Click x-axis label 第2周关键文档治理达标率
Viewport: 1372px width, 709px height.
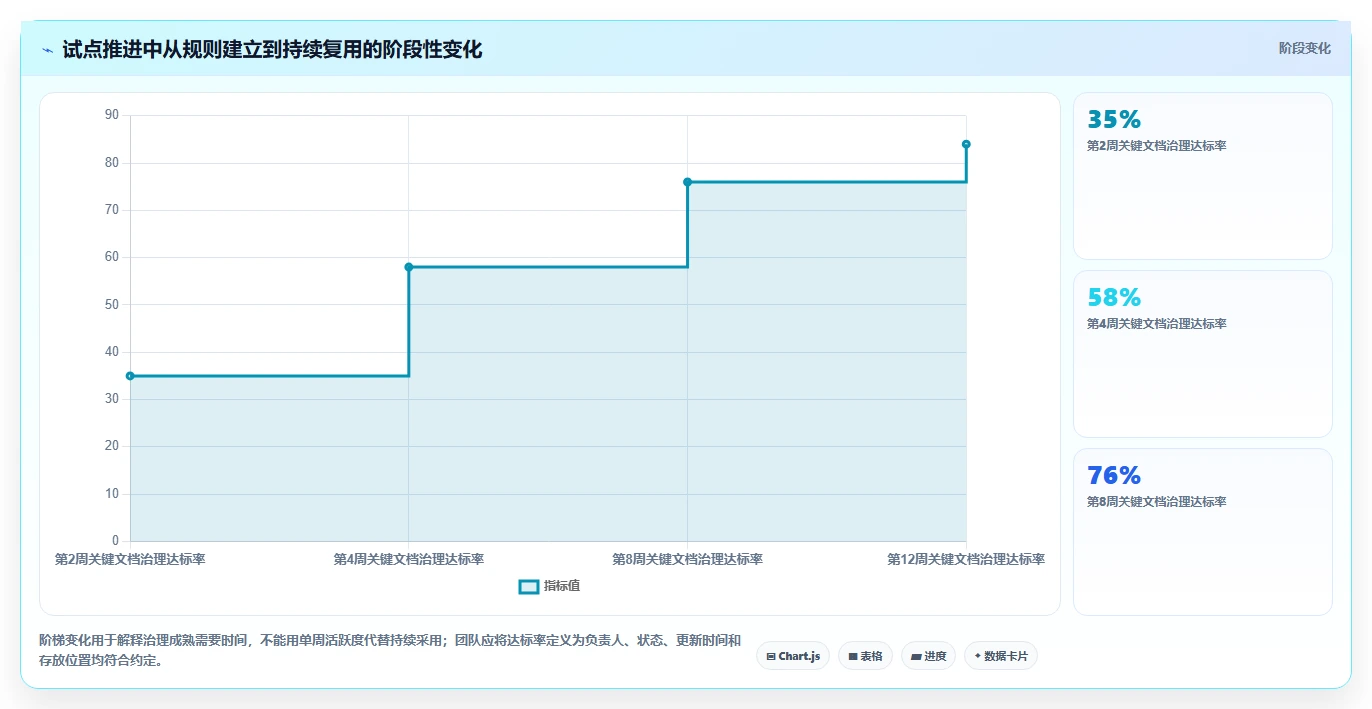[130, 560]
